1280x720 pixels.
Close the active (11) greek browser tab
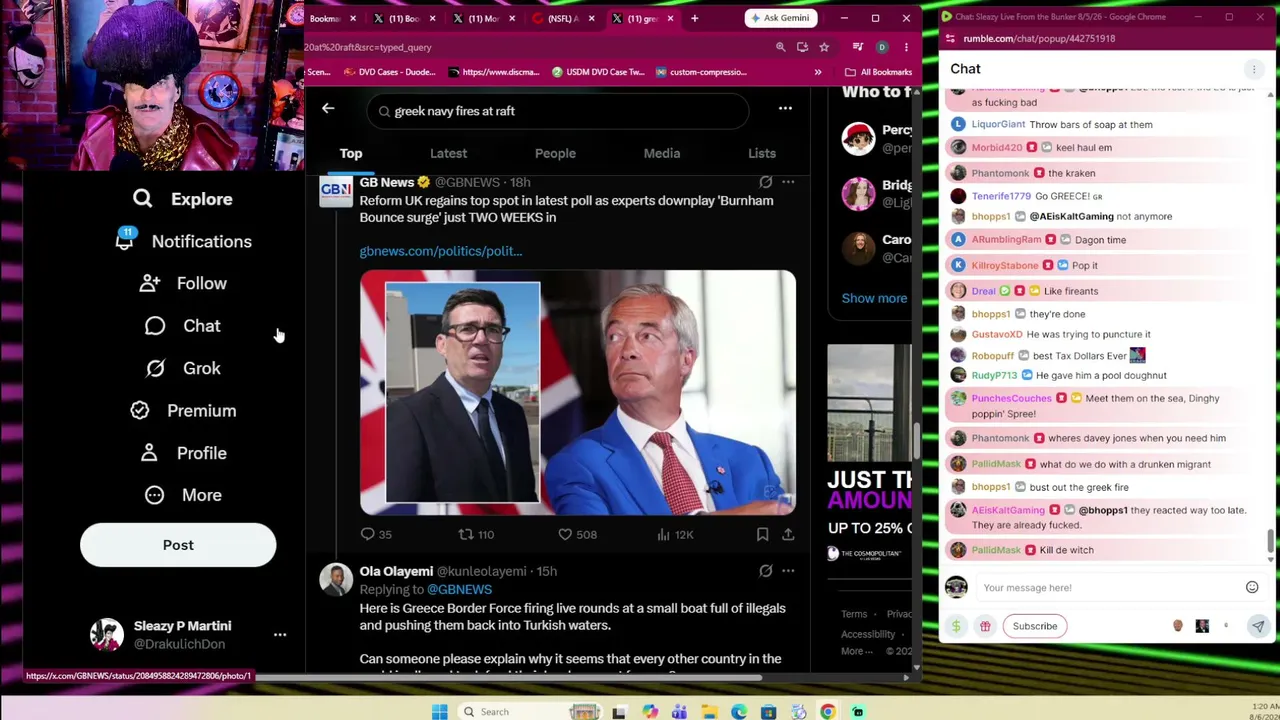(x=670, y=18)
